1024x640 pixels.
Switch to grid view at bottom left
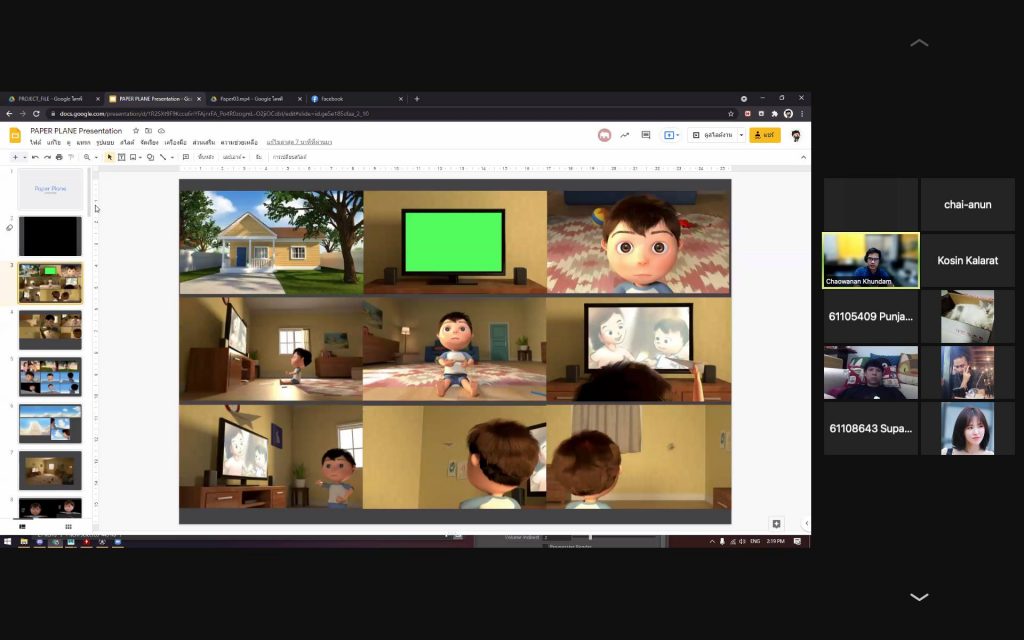68,526
